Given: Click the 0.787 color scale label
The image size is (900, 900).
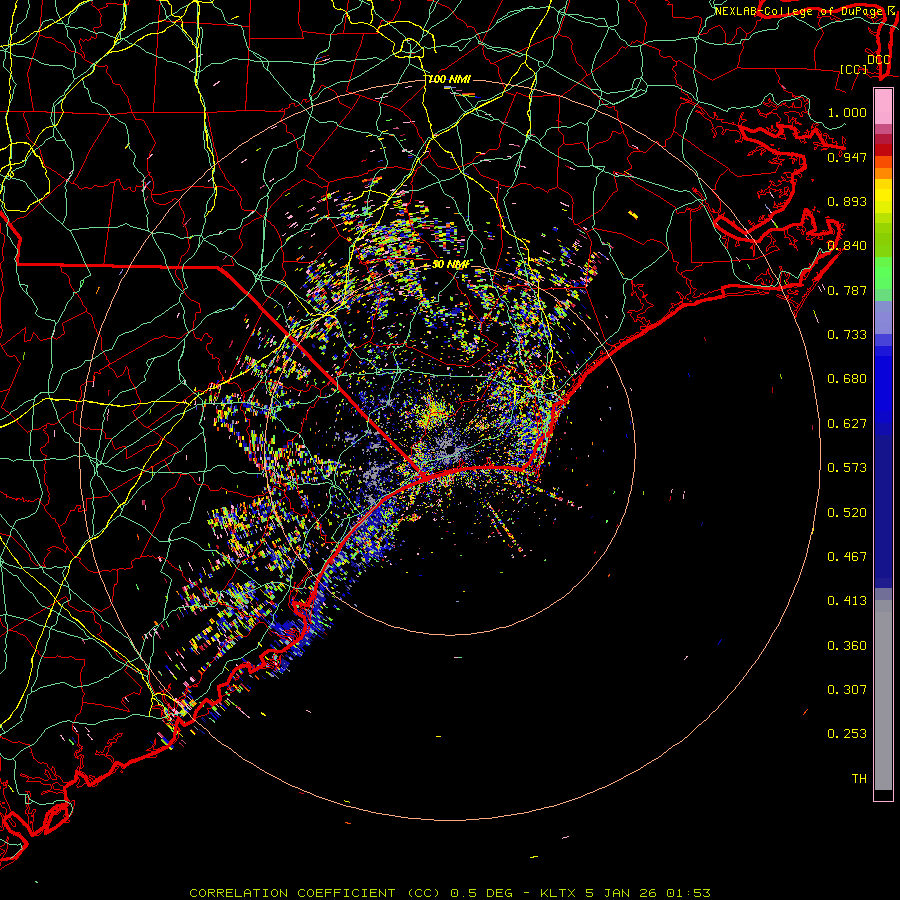Looking at the screenshot, I should point(847,290).
